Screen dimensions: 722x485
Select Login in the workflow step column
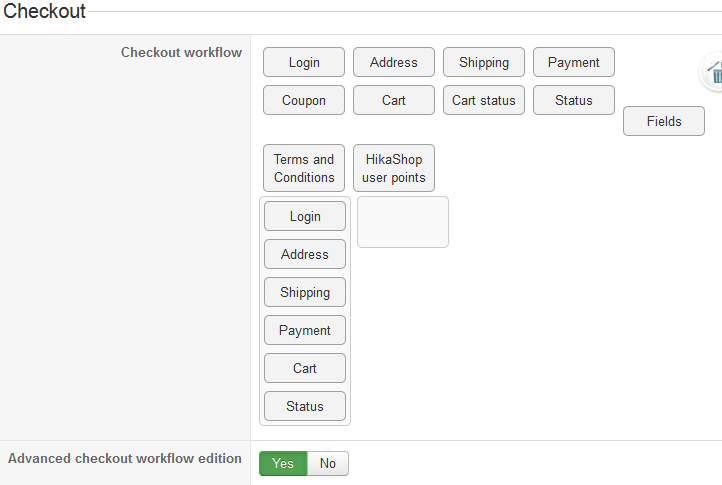[305, 216]
